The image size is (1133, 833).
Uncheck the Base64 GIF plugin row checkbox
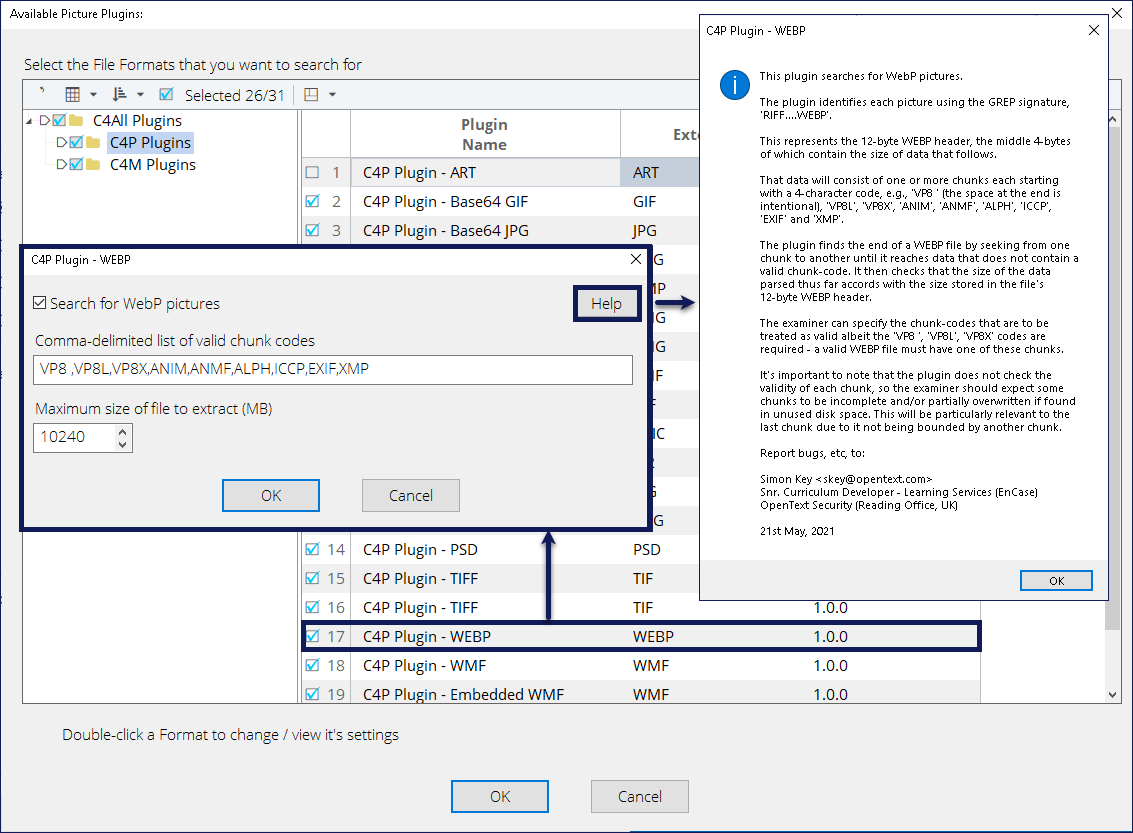(312, 201)
